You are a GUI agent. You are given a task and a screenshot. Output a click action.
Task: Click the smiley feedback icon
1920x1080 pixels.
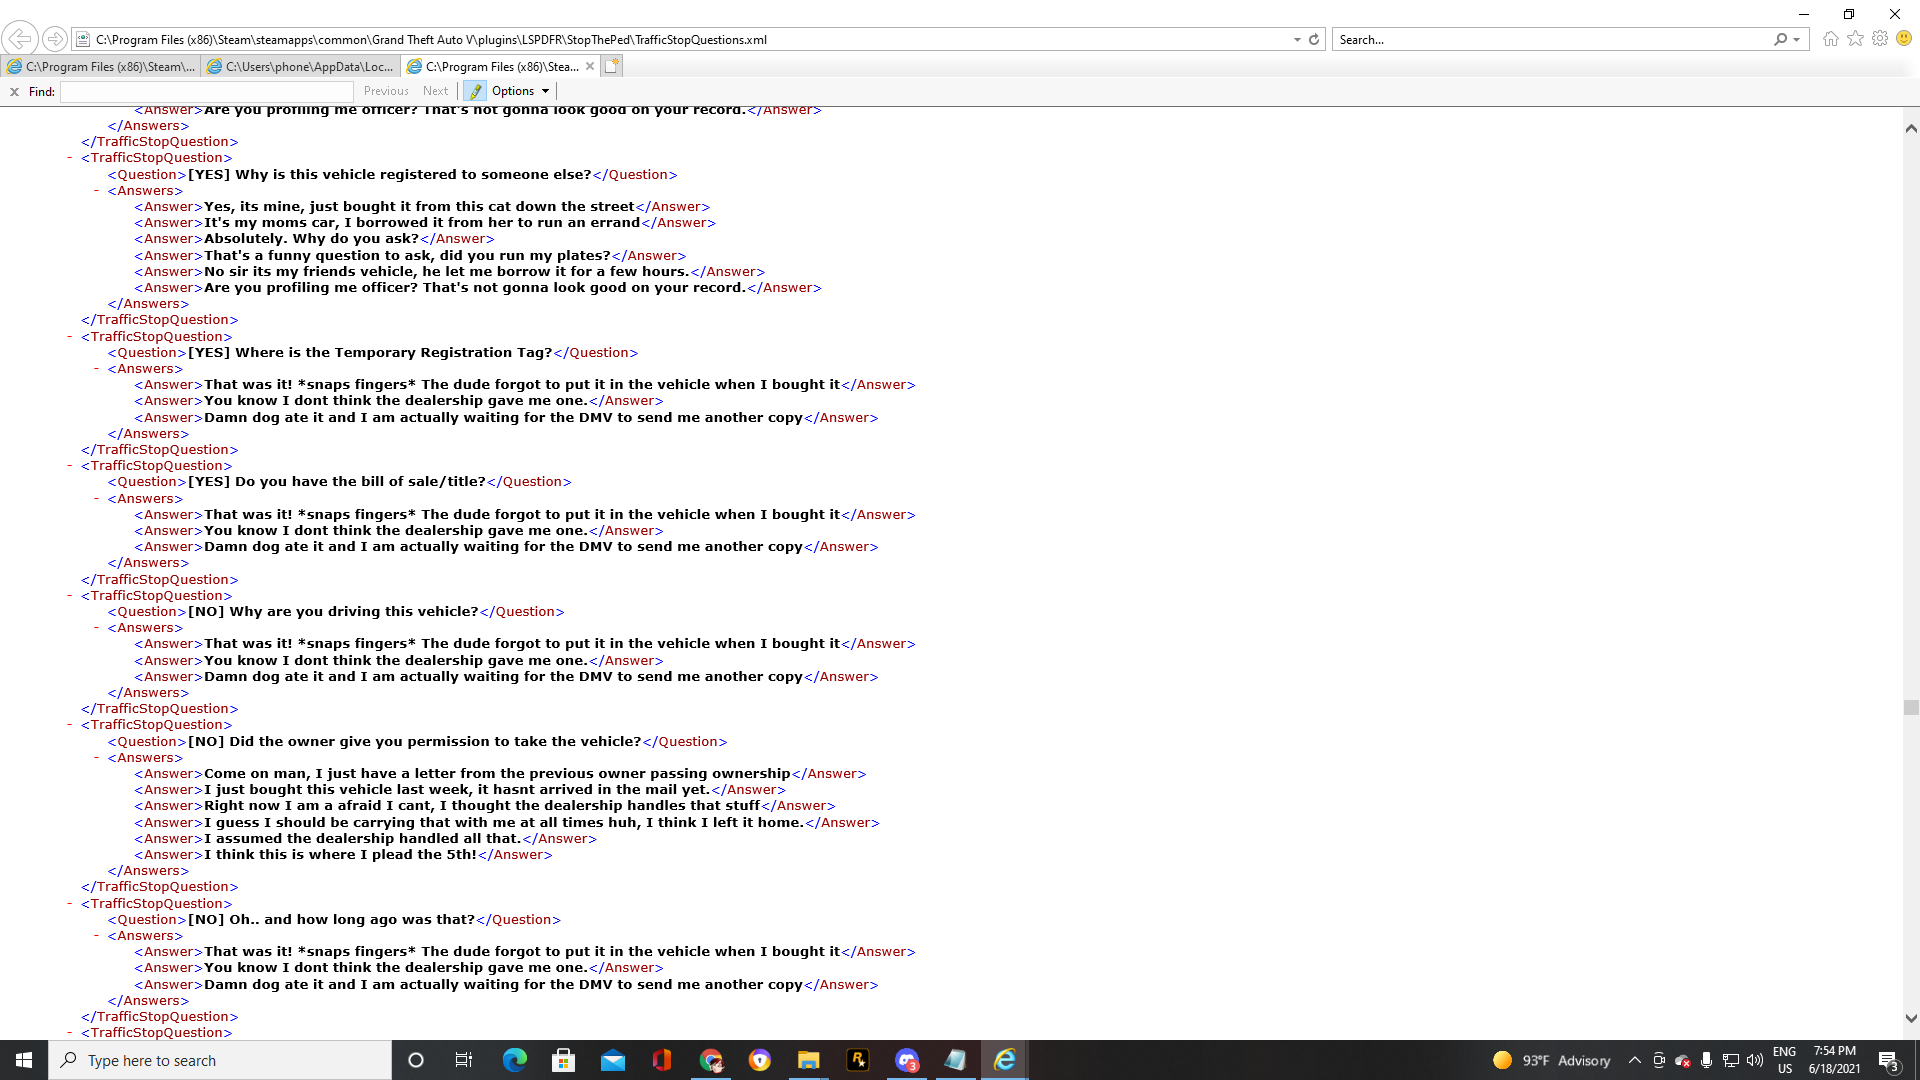1904,39
